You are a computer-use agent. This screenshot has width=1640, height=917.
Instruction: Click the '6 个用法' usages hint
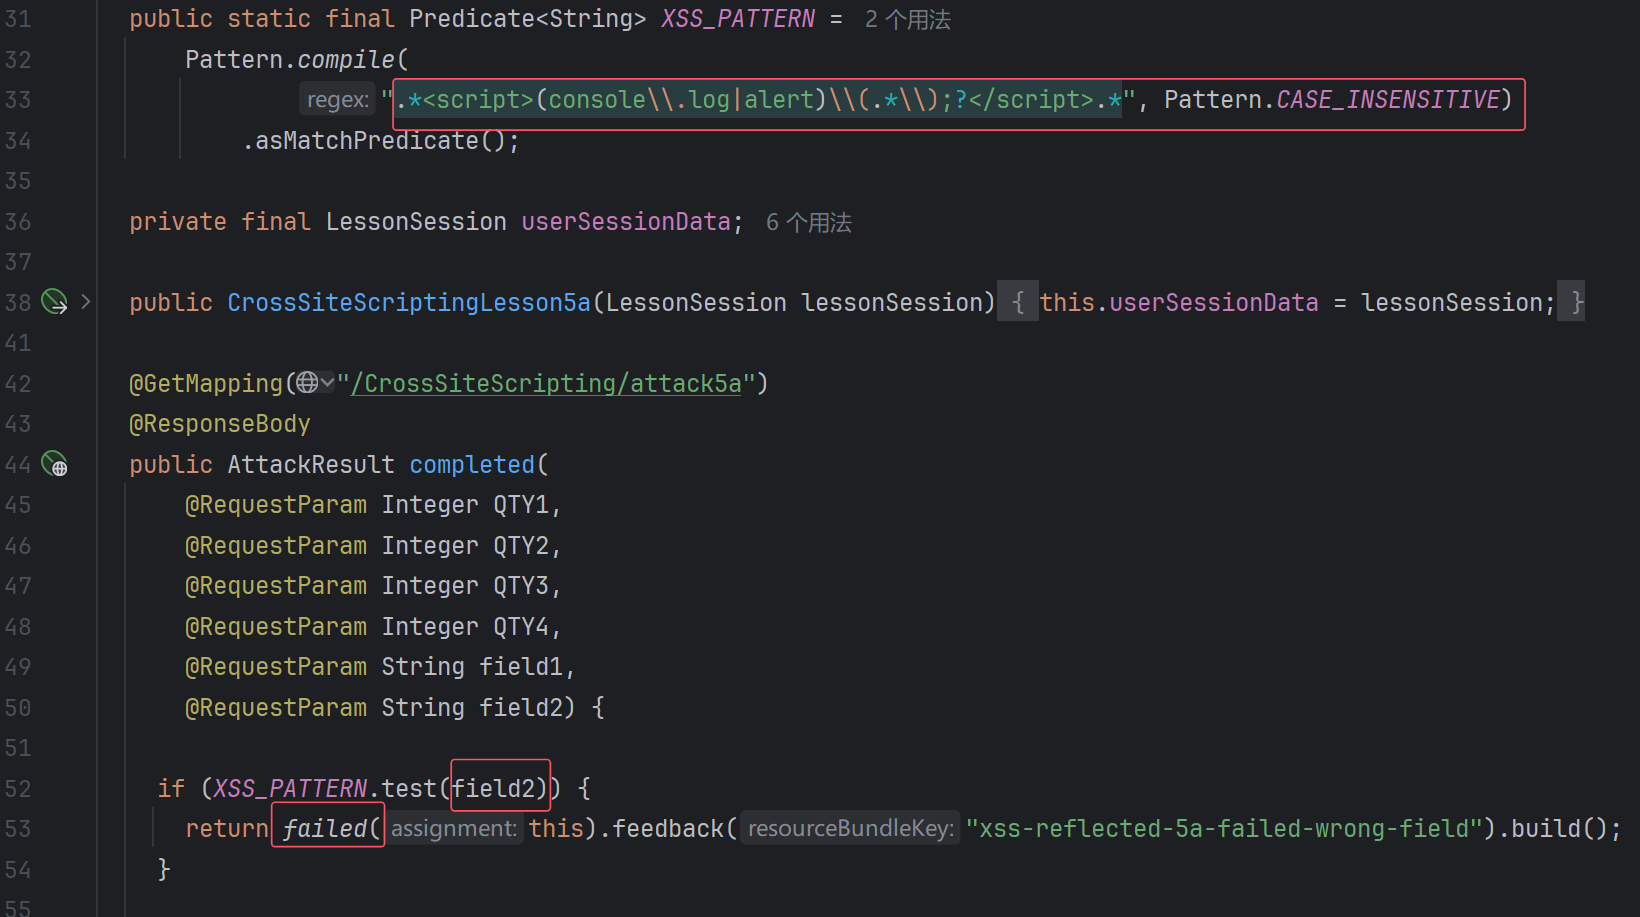(809, 222)
